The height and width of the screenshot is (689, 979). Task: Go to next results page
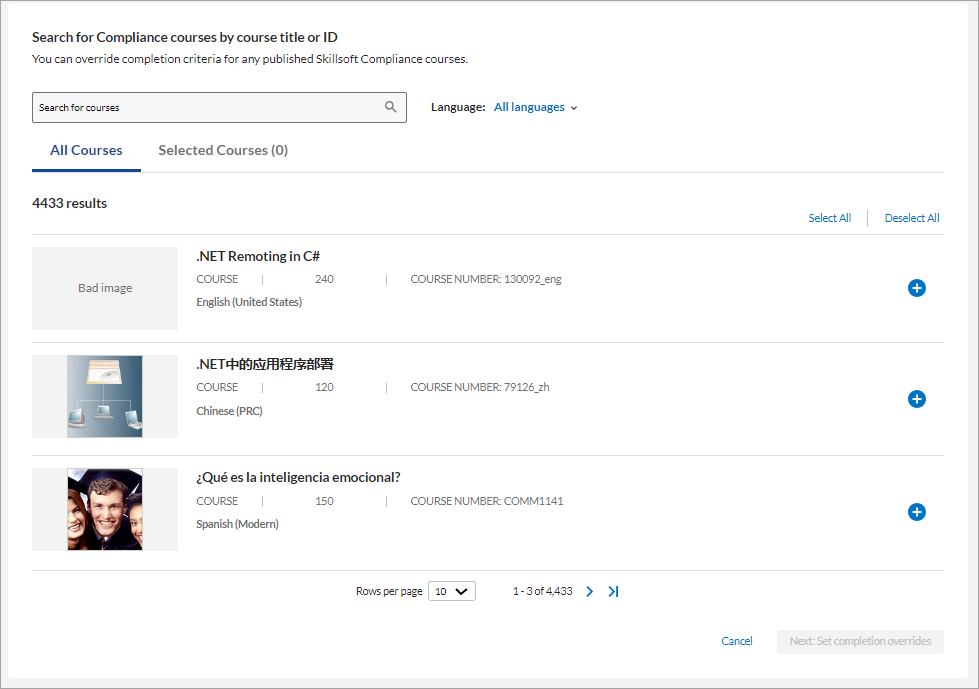589,592
